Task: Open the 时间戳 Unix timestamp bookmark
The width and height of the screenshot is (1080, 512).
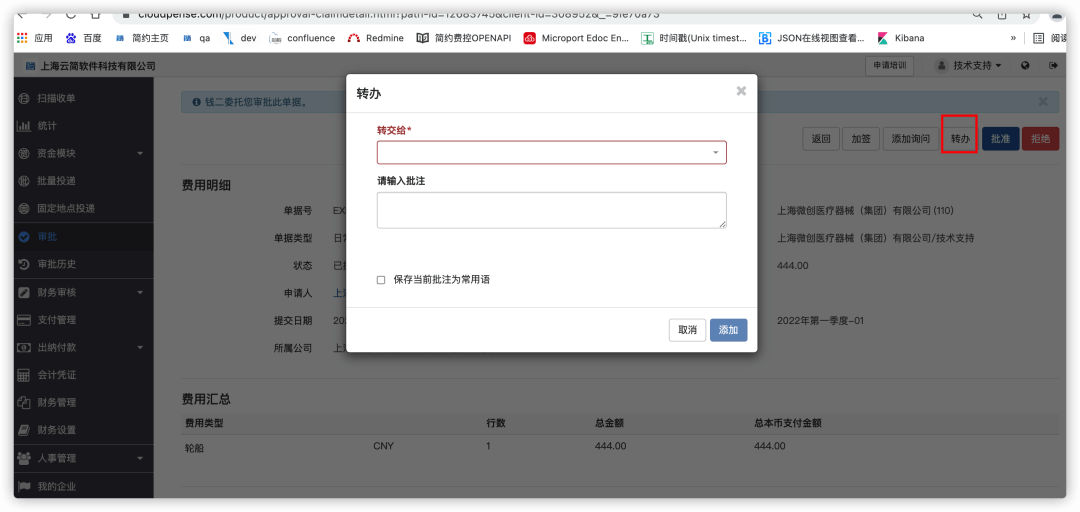Action: (694, 39)
